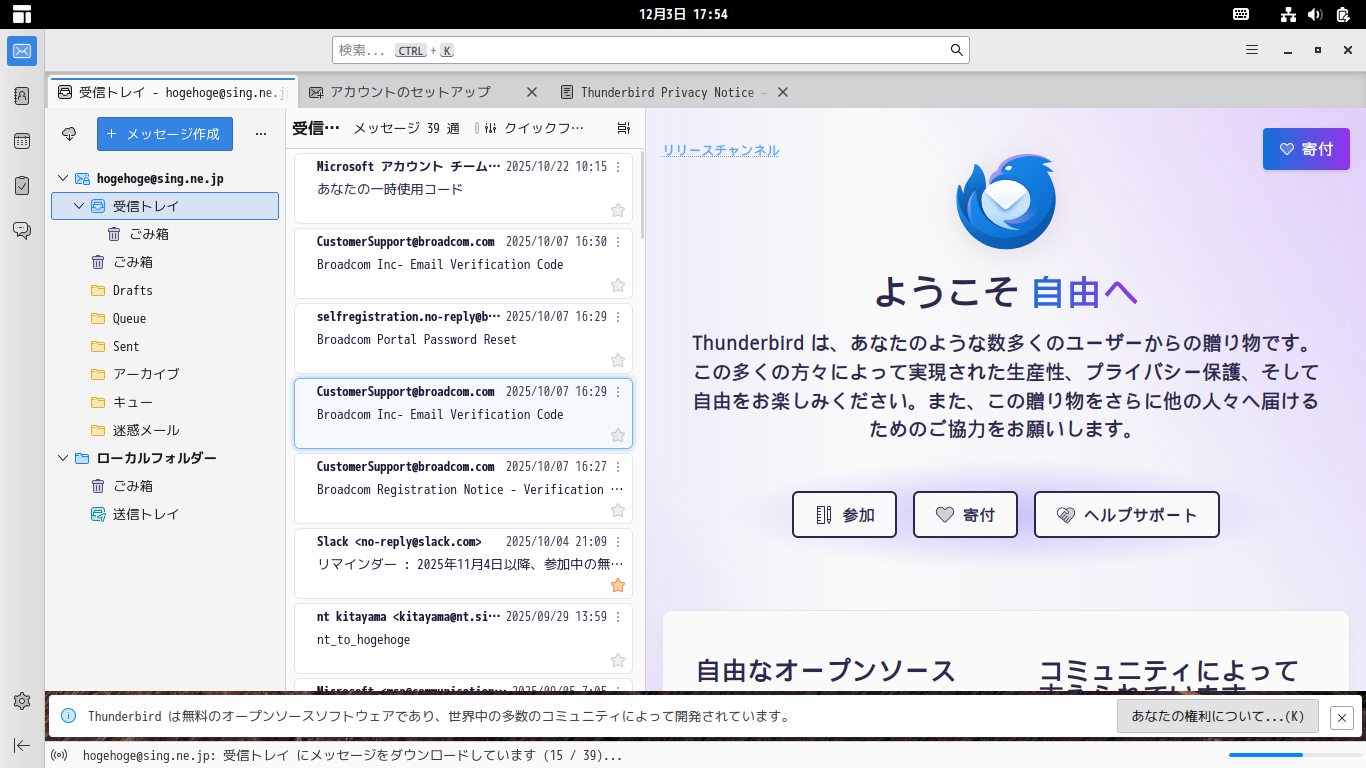Open the Address Book space

22,96
